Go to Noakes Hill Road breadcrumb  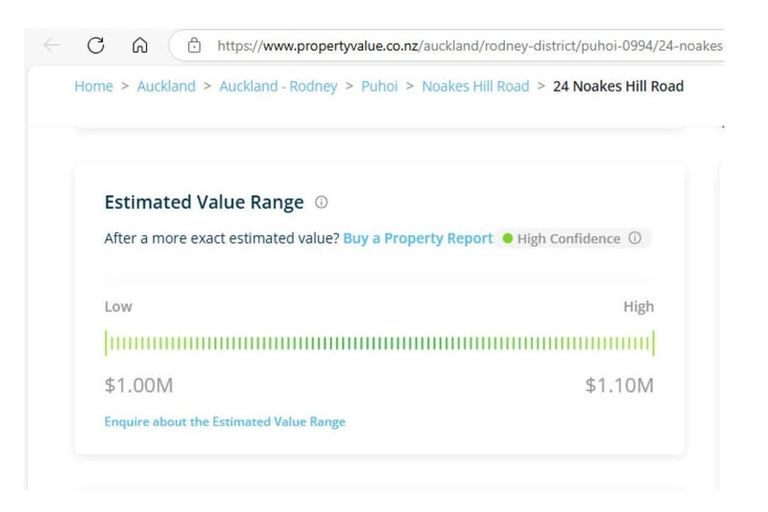click(x=475, y=86)
